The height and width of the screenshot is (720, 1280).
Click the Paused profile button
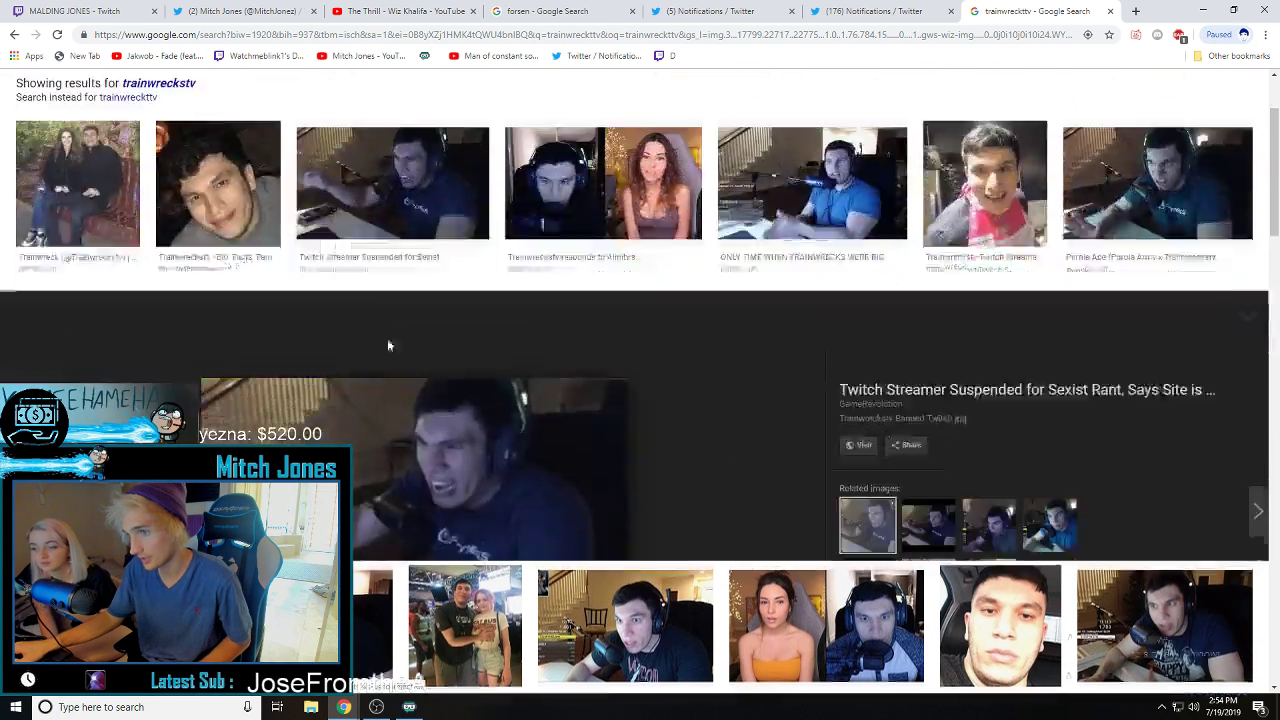pos(1227,34)
